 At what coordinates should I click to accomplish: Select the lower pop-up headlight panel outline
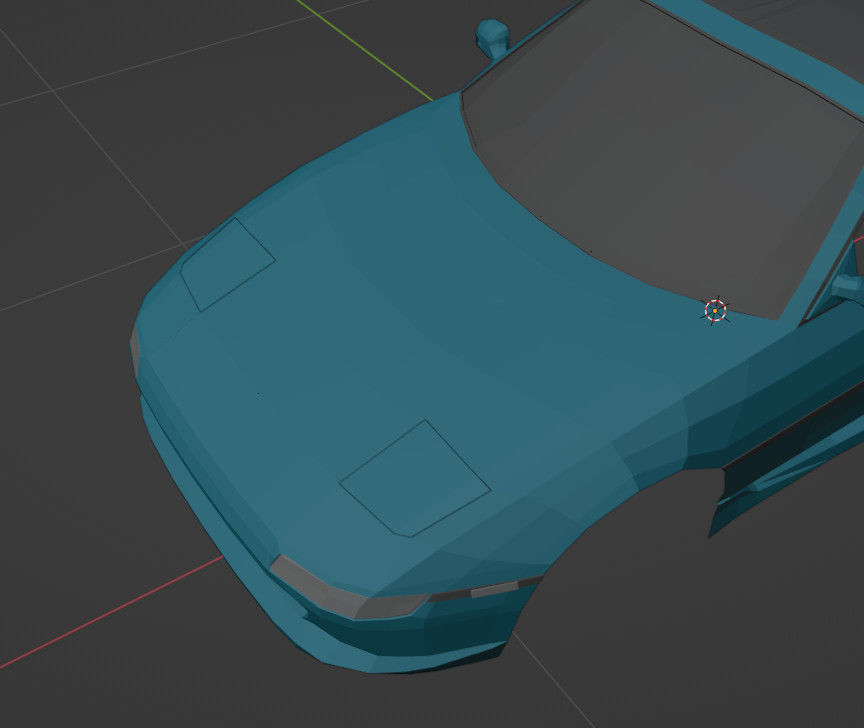[415, 479]
